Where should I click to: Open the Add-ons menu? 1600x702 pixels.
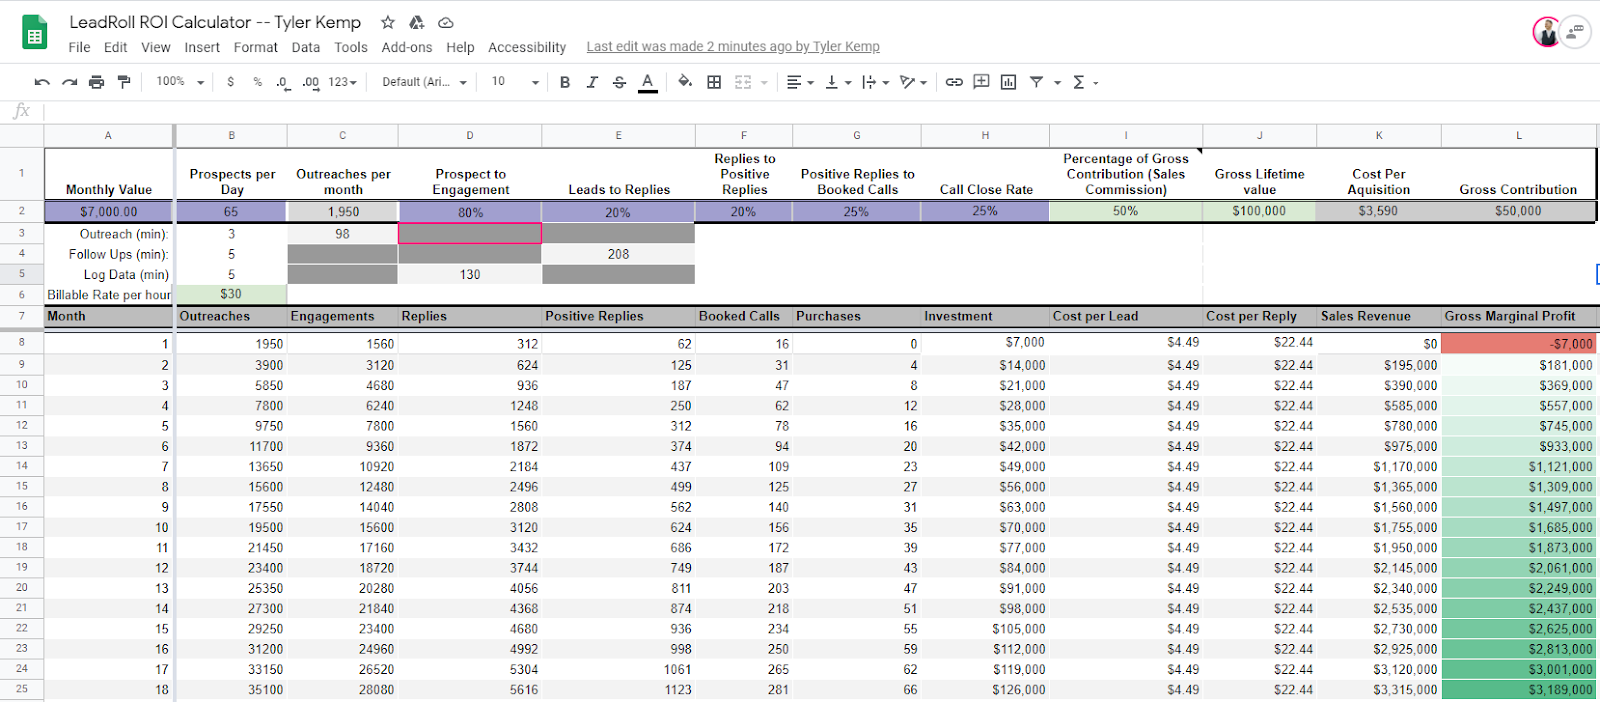[406, 47]
